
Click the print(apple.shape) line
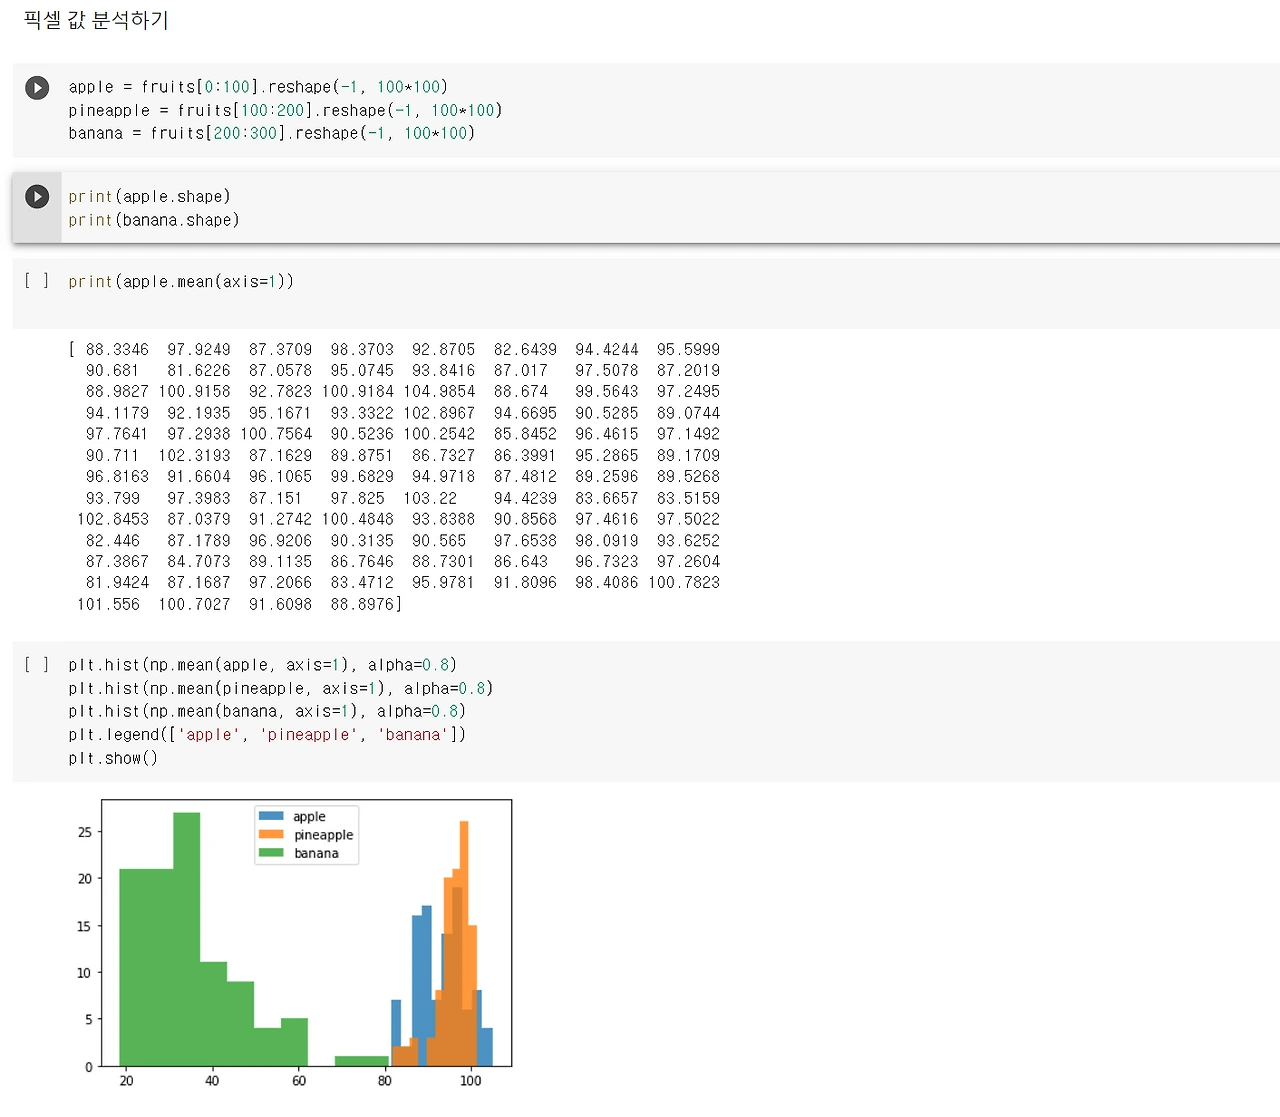(x=149, y=196)
